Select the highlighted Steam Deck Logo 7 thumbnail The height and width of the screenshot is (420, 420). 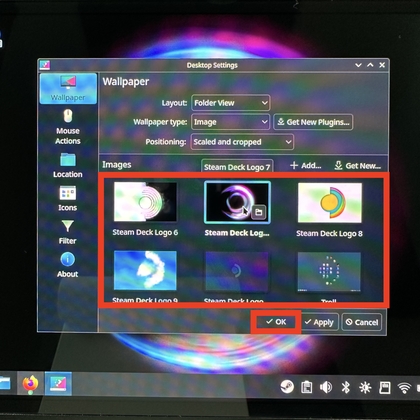tap(237, 202)
